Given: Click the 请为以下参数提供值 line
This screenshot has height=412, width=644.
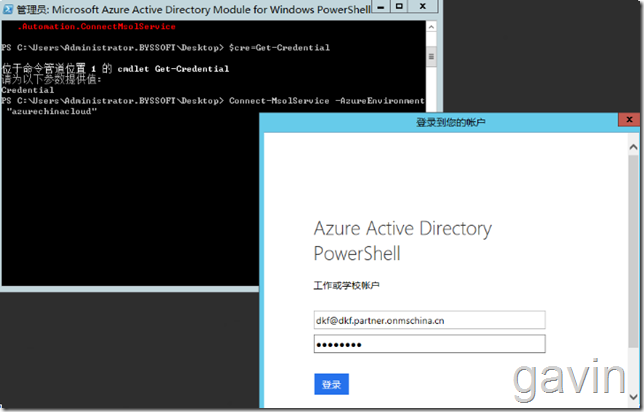Looking at the screenshot, I should 51,79.
